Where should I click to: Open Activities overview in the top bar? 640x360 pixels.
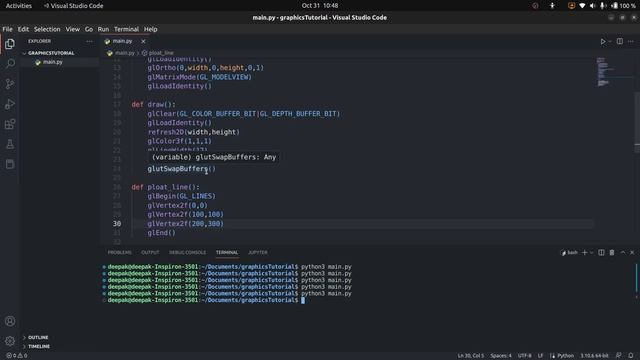[19, 6]
